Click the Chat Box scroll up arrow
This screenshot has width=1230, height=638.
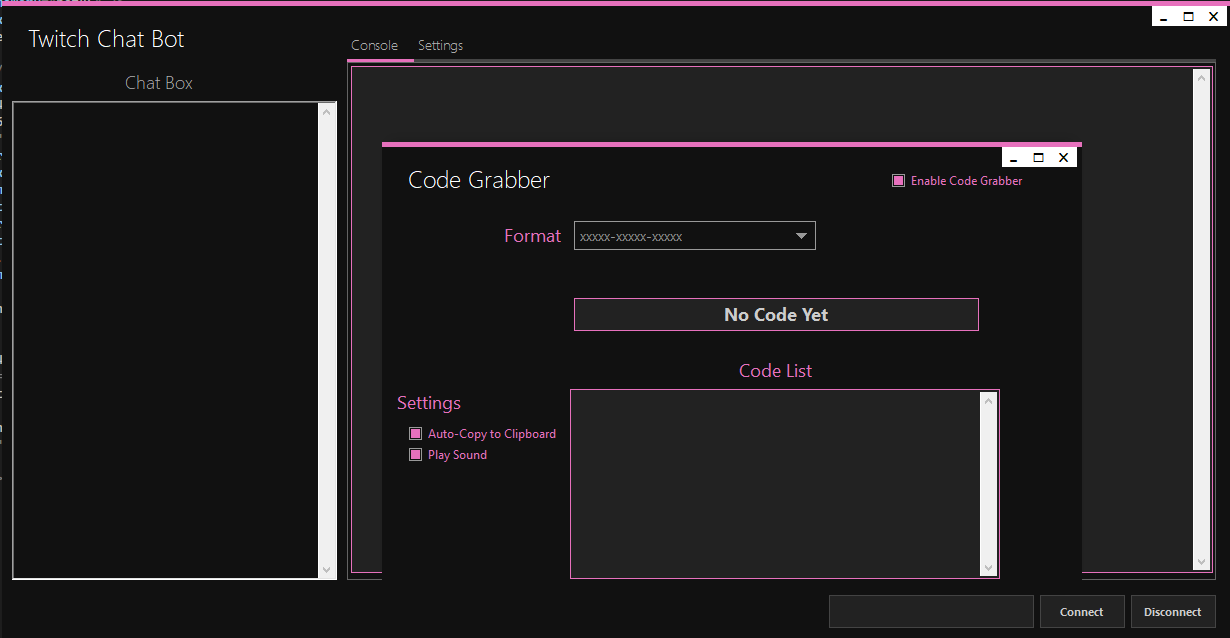point(327,112)
